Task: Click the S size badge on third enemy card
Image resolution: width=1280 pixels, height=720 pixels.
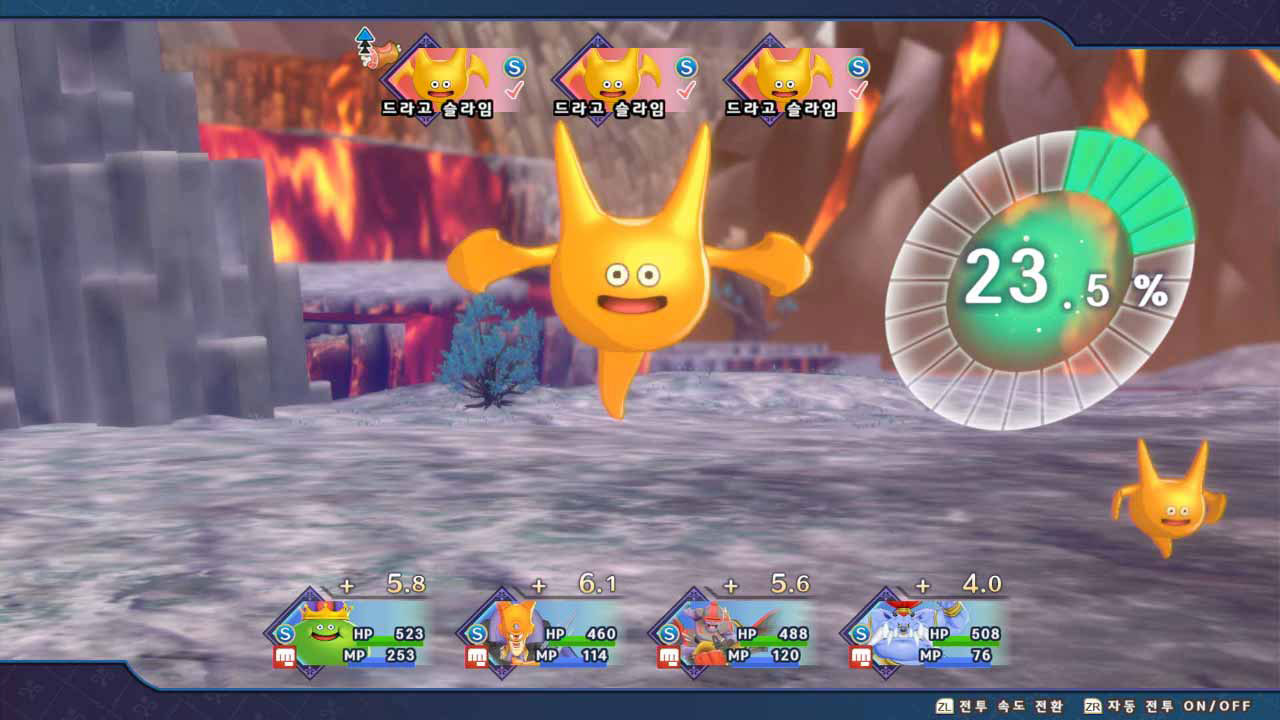Action: tap(858, 67)
